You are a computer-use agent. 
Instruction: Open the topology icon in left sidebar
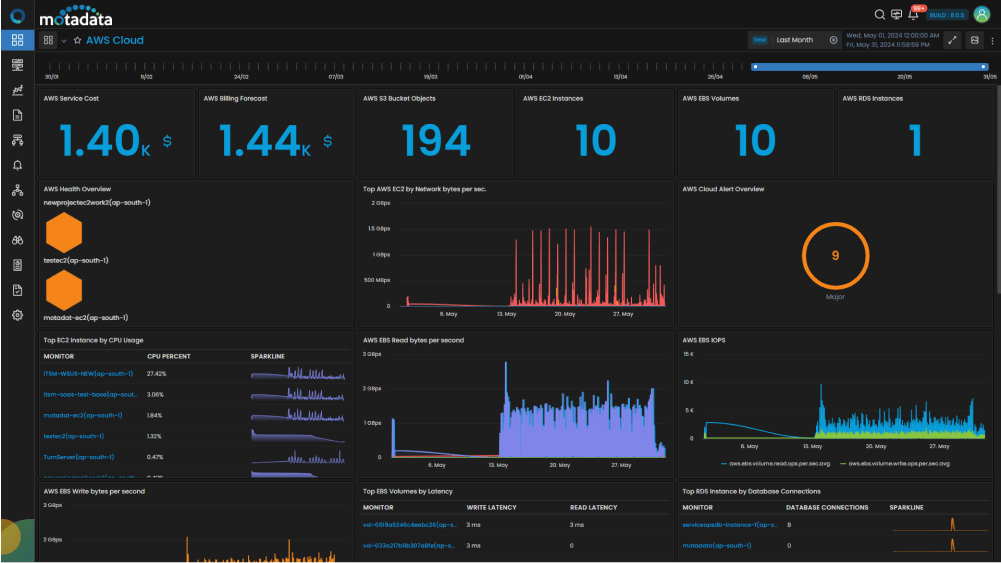click(x=17, y=190)
